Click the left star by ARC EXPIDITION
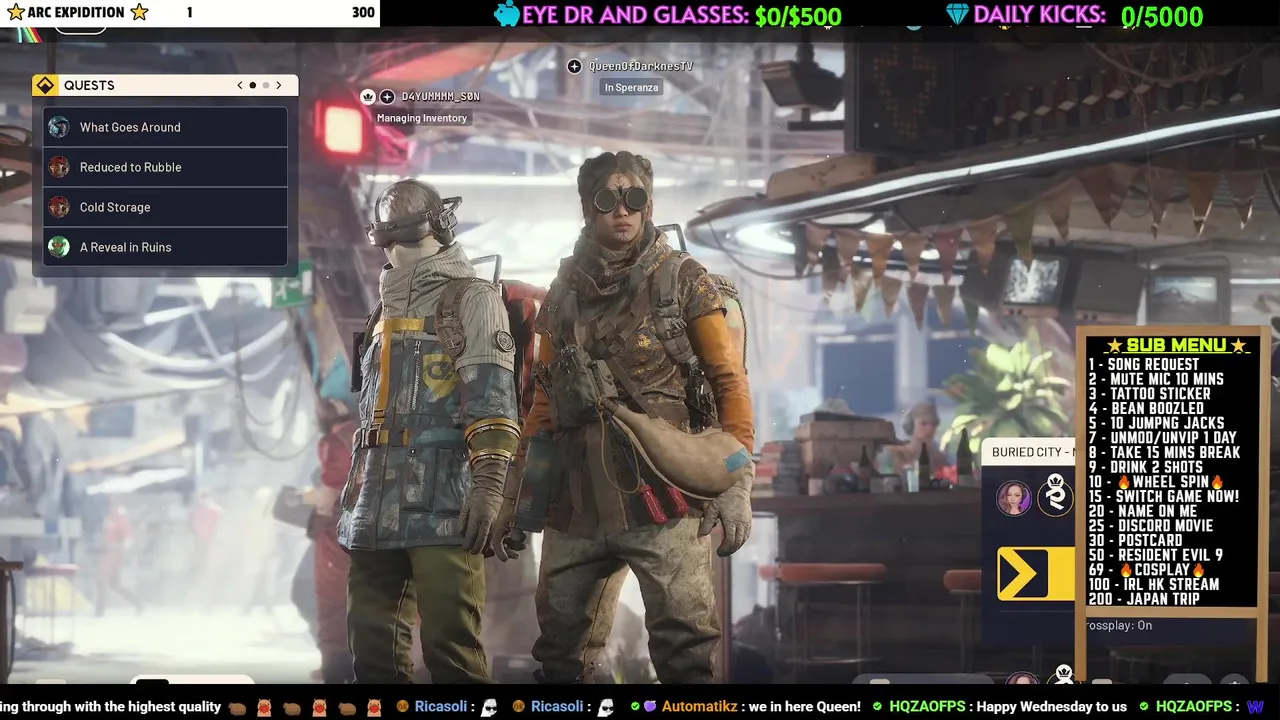The width and height of the screenshot is (1280, 720). (15, 12)
